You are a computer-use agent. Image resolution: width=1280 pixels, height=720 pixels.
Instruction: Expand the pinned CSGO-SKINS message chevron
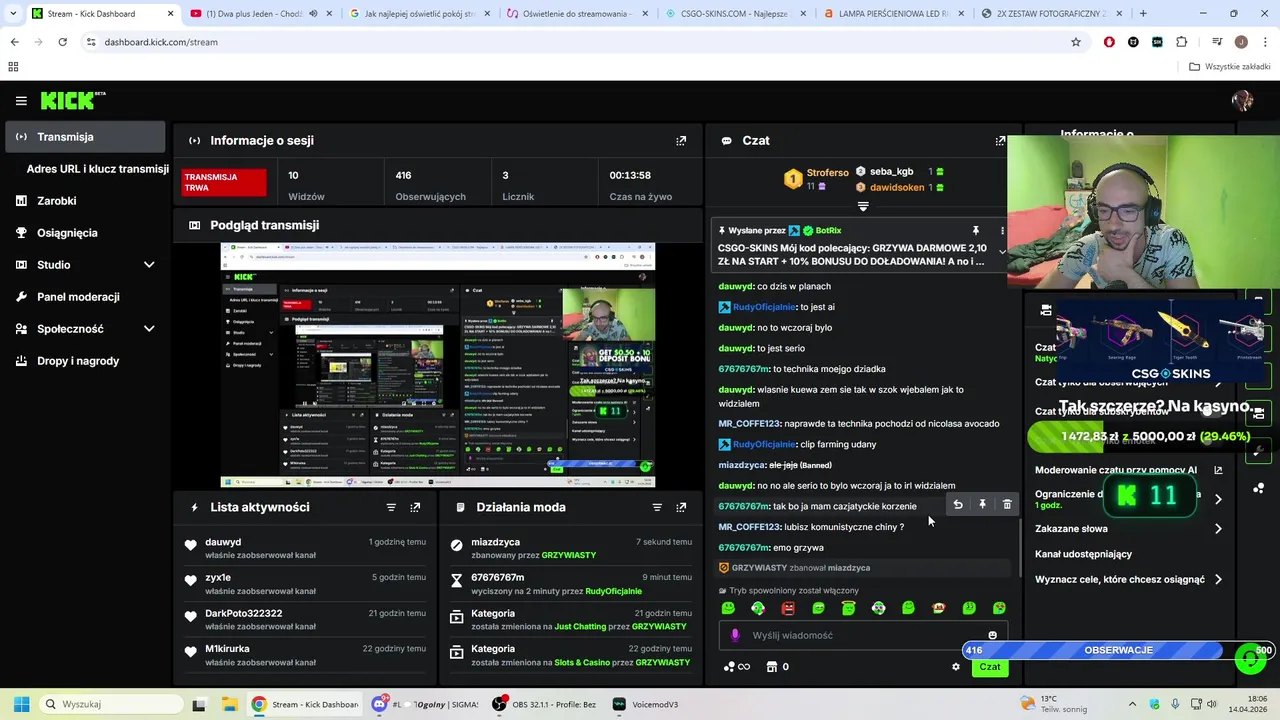[1002, 252]
